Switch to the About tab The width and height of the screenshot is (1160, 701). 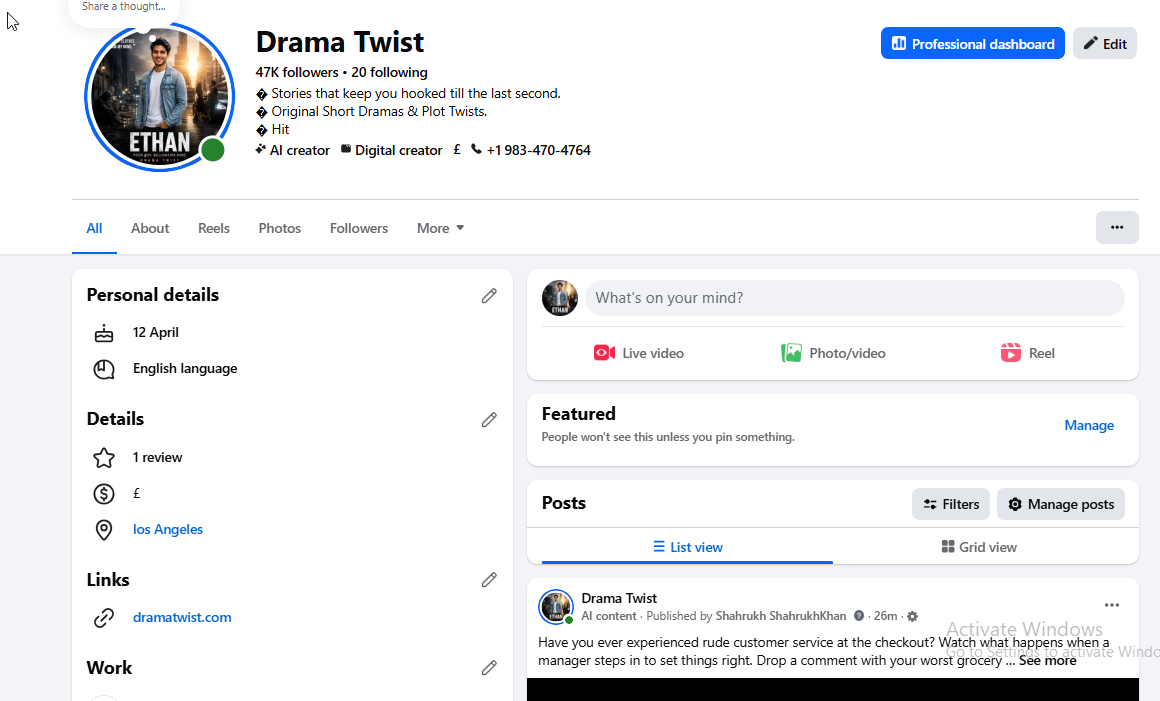(150, 228)
